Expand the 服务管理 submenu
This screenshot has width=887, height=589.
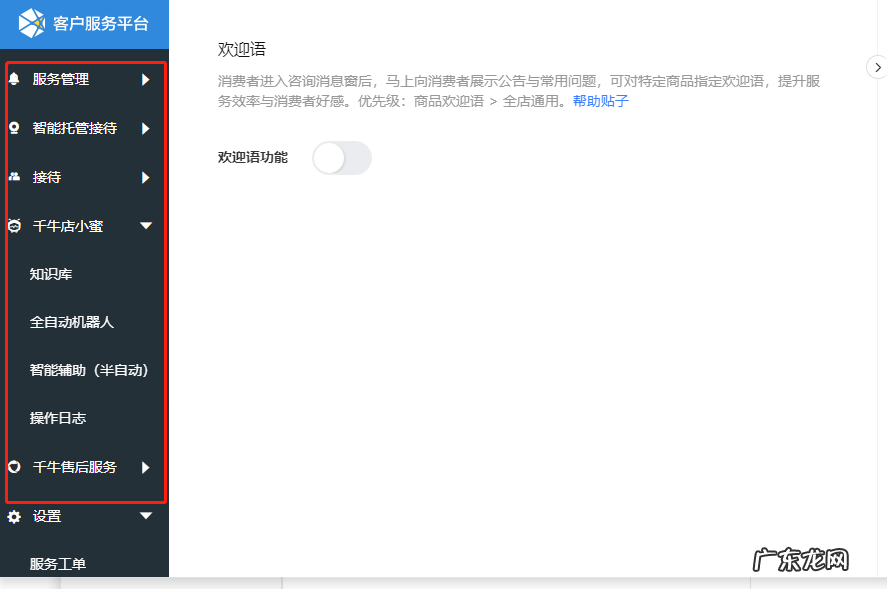[x=146, y=79]
